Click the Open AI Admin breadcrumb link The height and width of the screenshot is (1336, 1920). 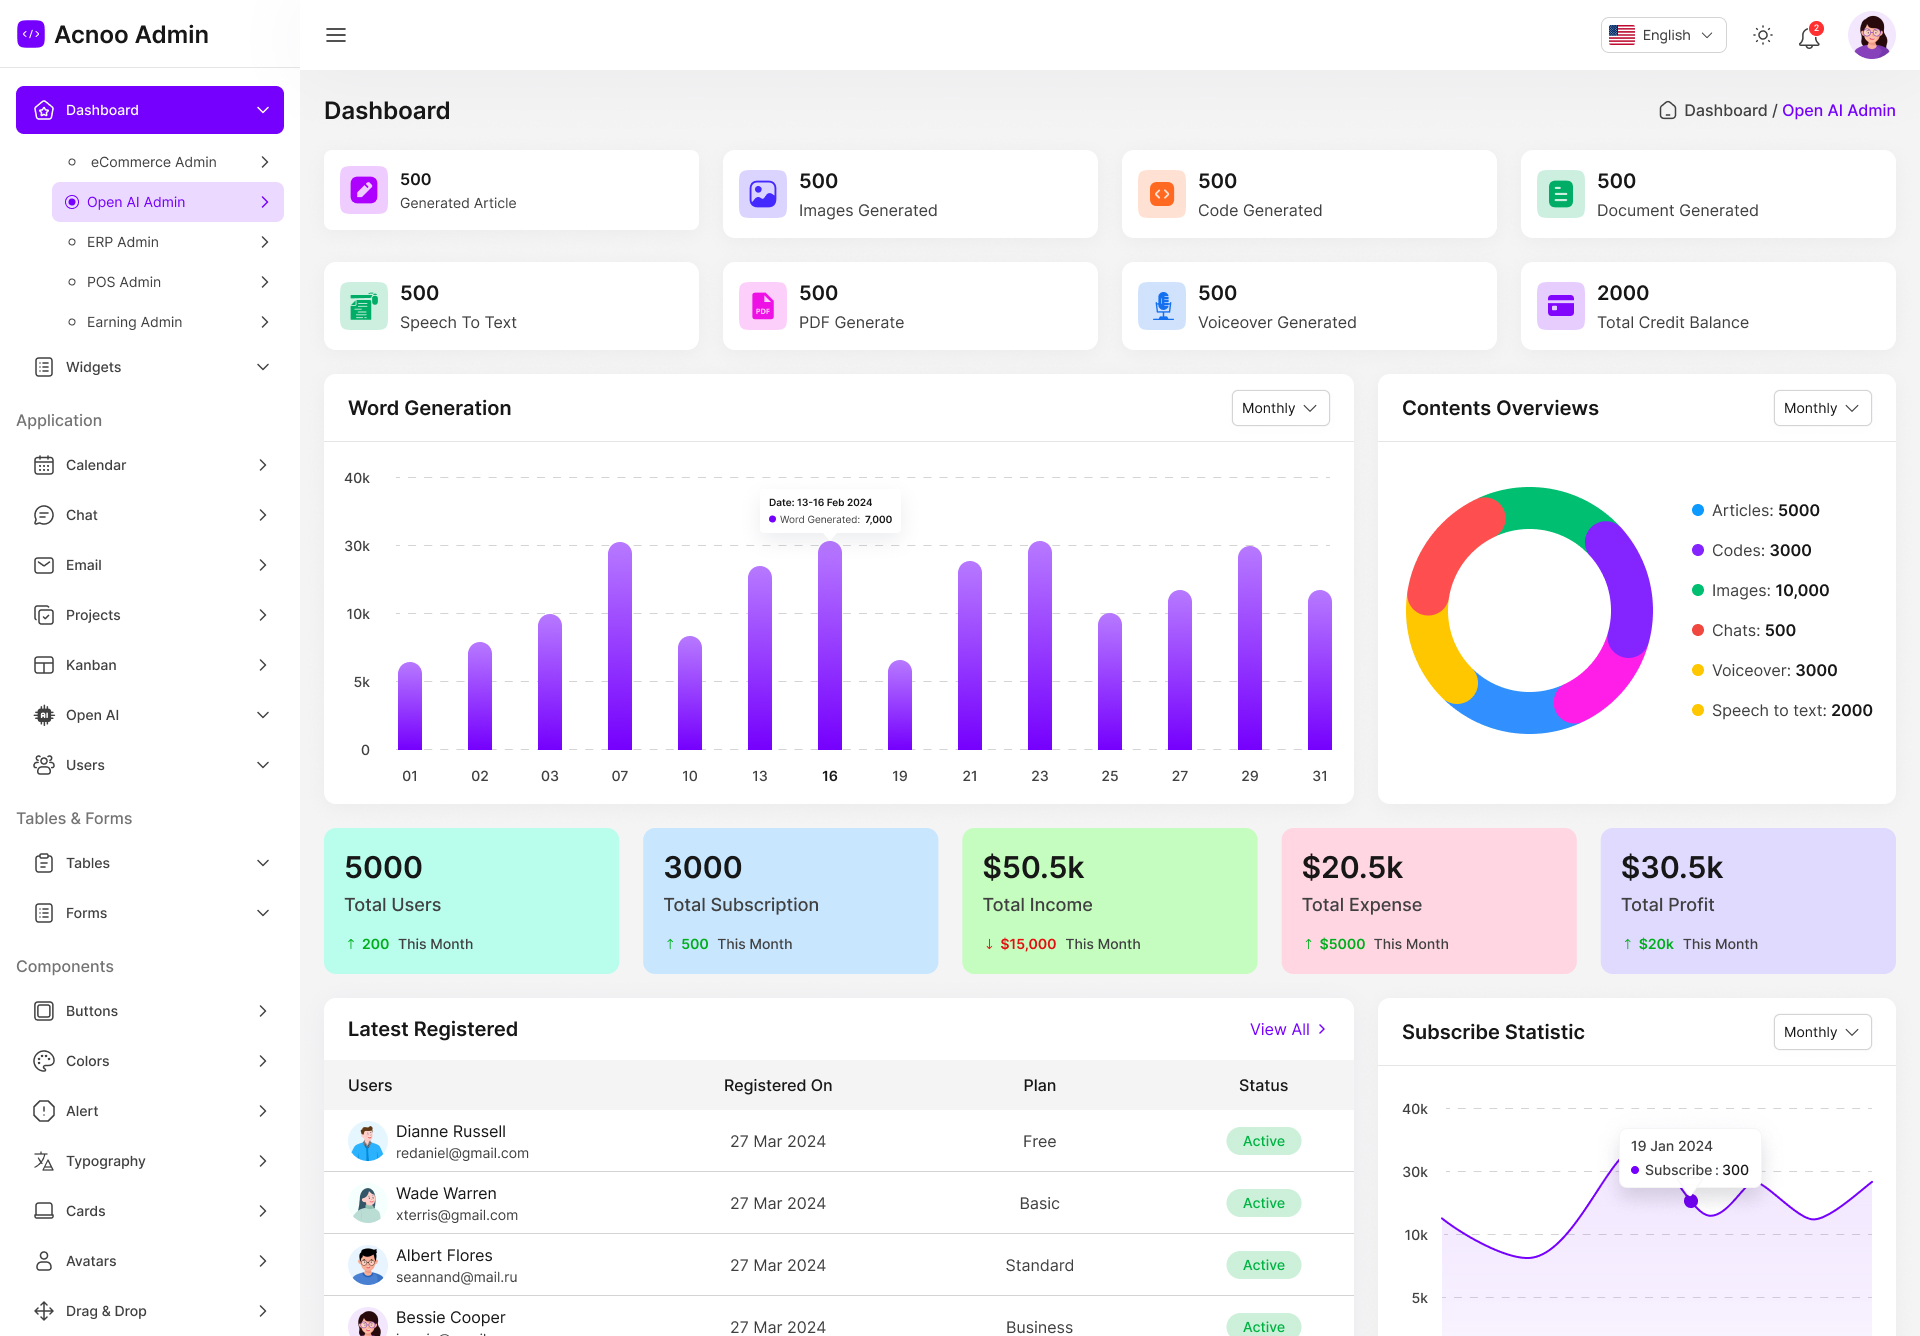[x=1838, y=110]
